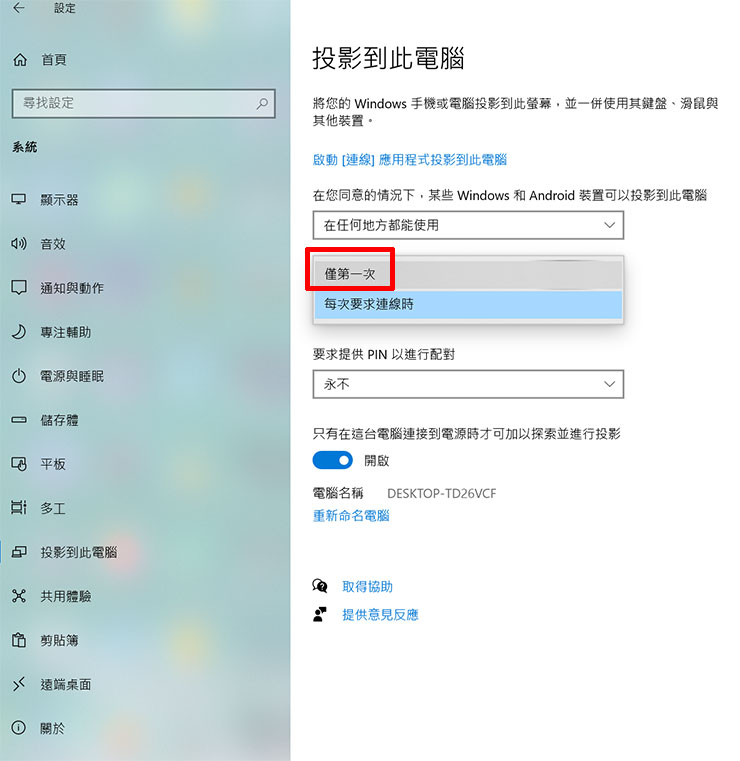Image resolution: width=740 pixels, height=761 pixels.
Task: Click the info icon for 關於
Action: tap(19, 728)
